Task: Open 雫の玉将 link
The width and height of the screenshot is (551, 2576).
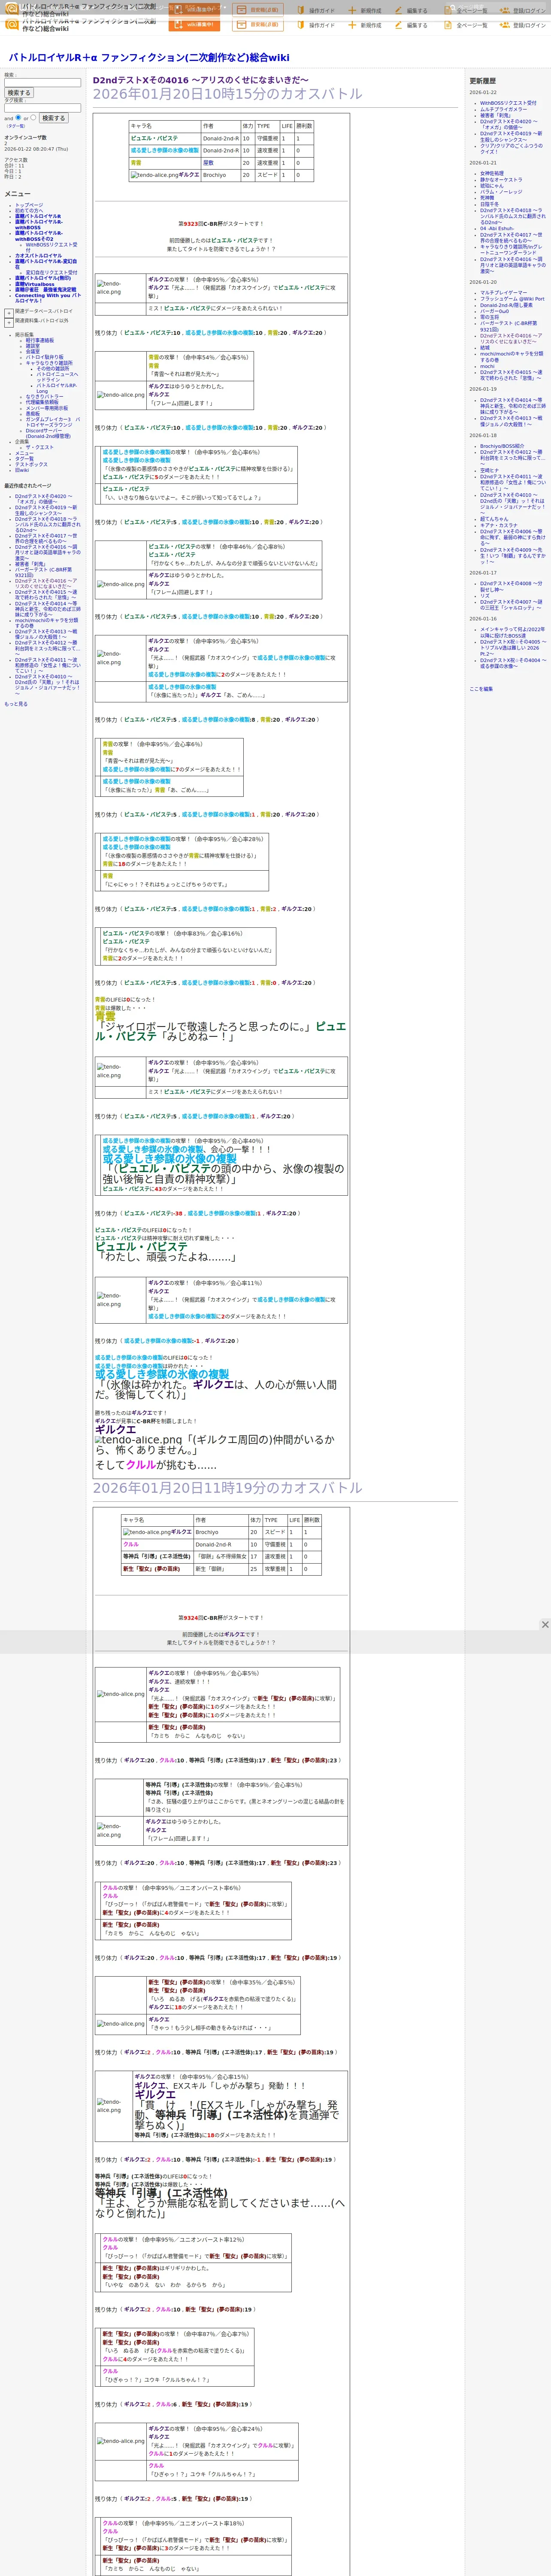Action: tap(490, 317)
